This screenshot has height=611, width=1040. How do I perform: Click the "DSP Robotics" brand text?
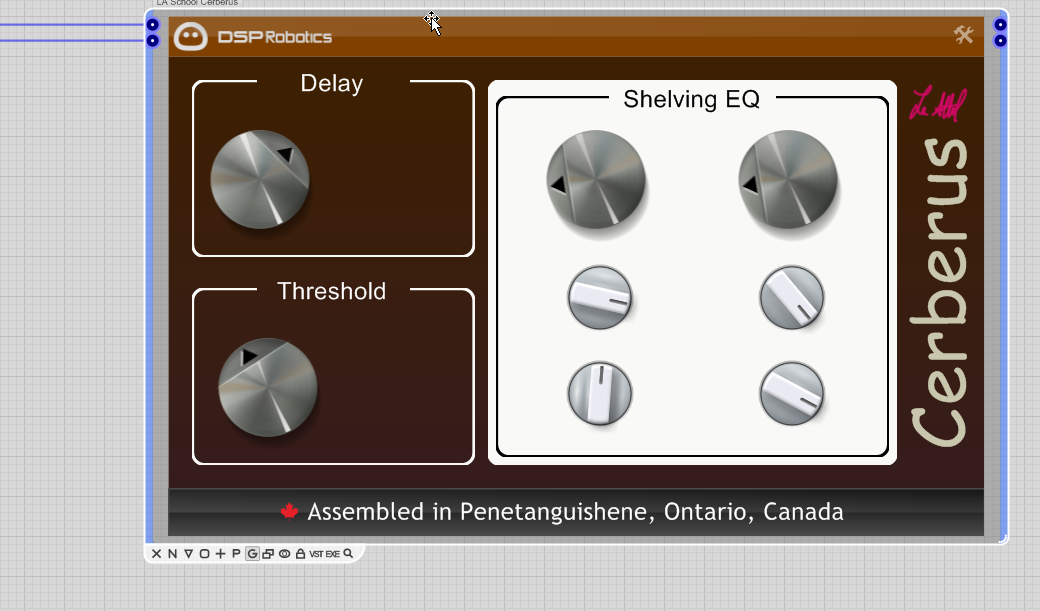(x=275, y=37)
